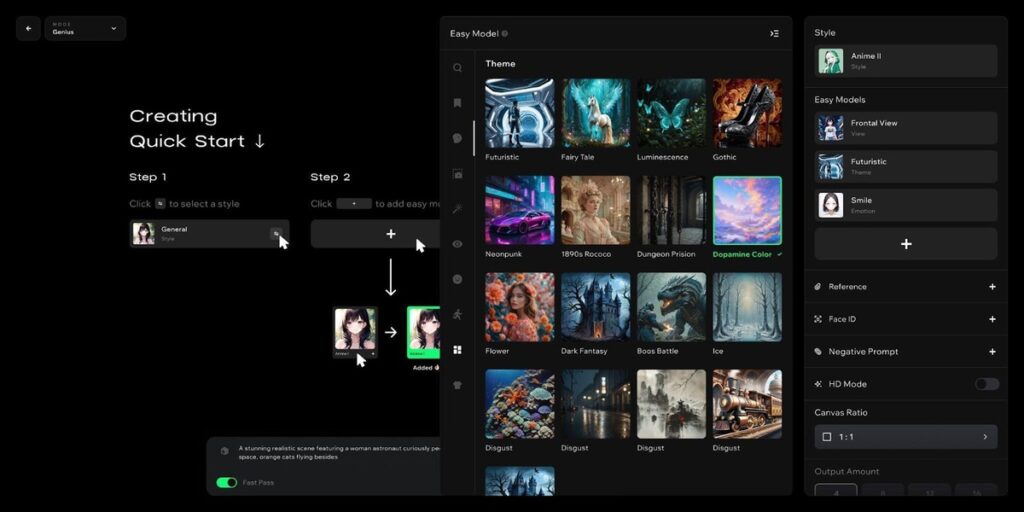Select the eye icon in sidebar
Image resolution: width=1024 pixels, height=512 pixels.
pos(457,244)
